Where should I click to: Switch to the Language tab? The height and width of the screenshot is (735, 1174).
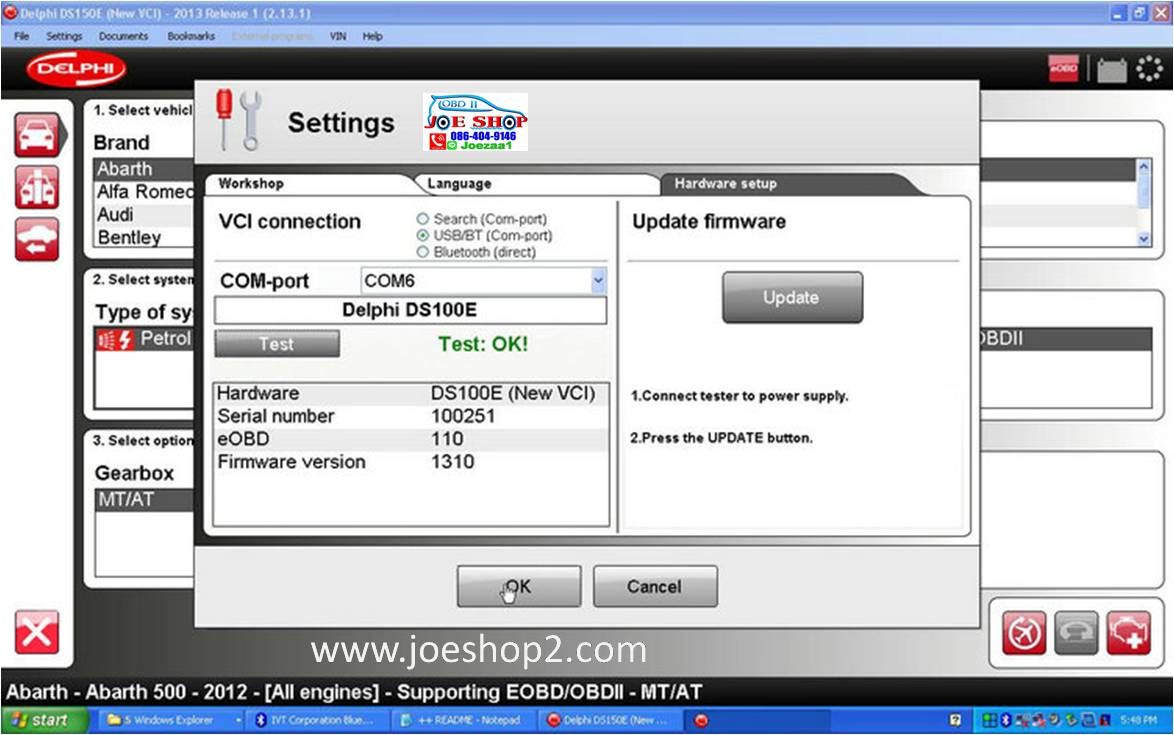click(459, 184)
